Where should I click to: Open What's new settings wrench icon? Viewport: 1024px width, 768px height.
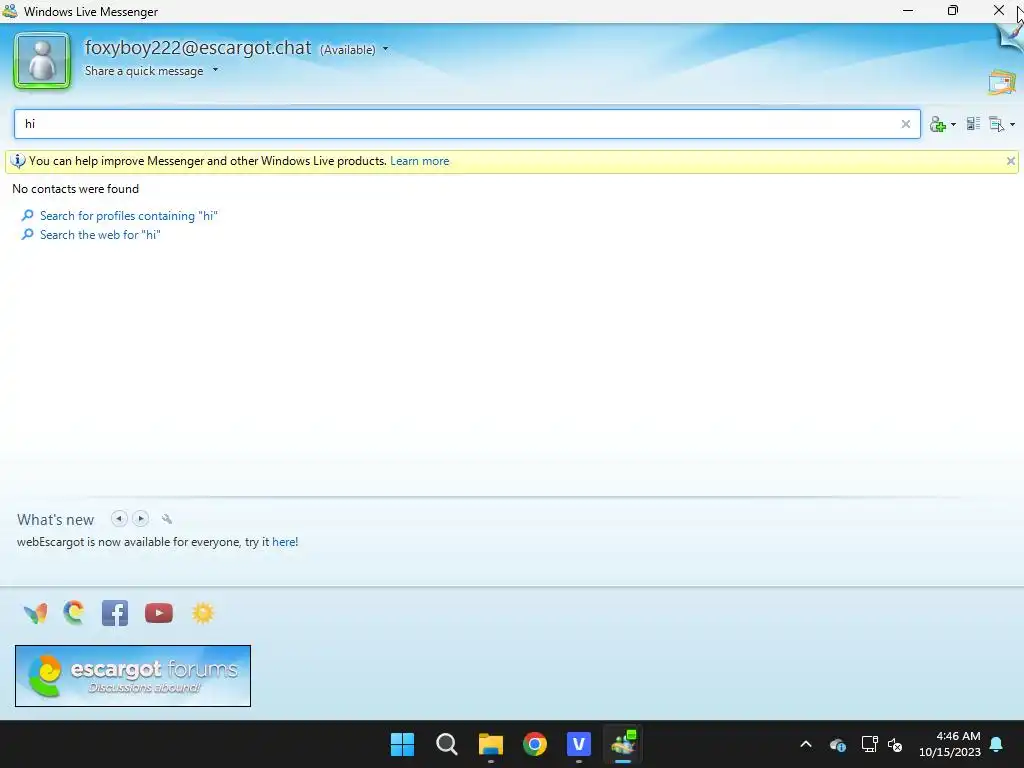pos(167,519)
